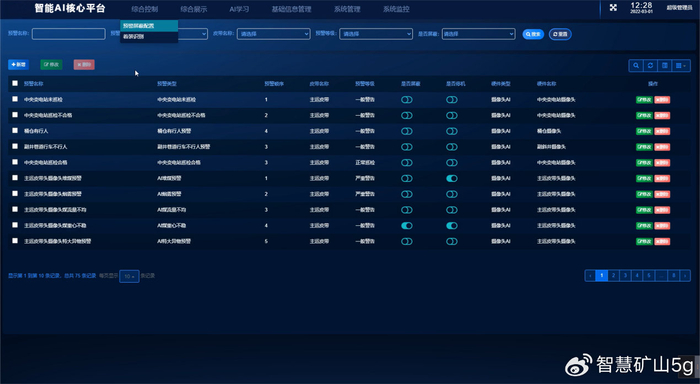Click the 智能AI核心平台 title
This screenshot has width=700, height=384.
click(70, 8)
